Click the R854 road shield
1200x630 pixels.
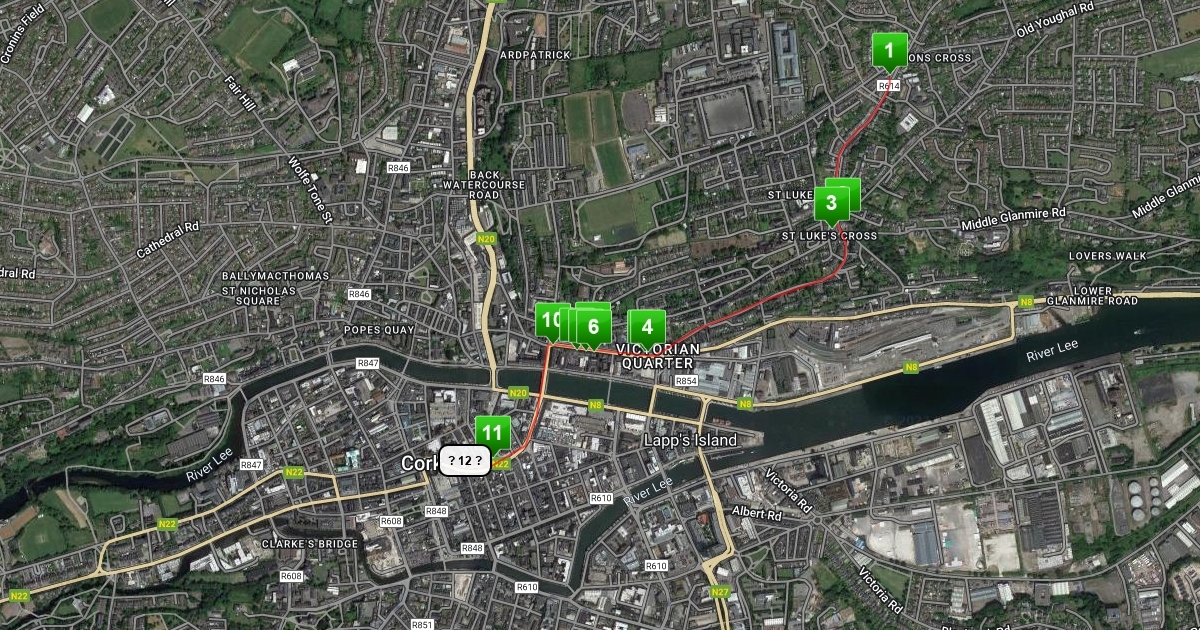point(686,381)
